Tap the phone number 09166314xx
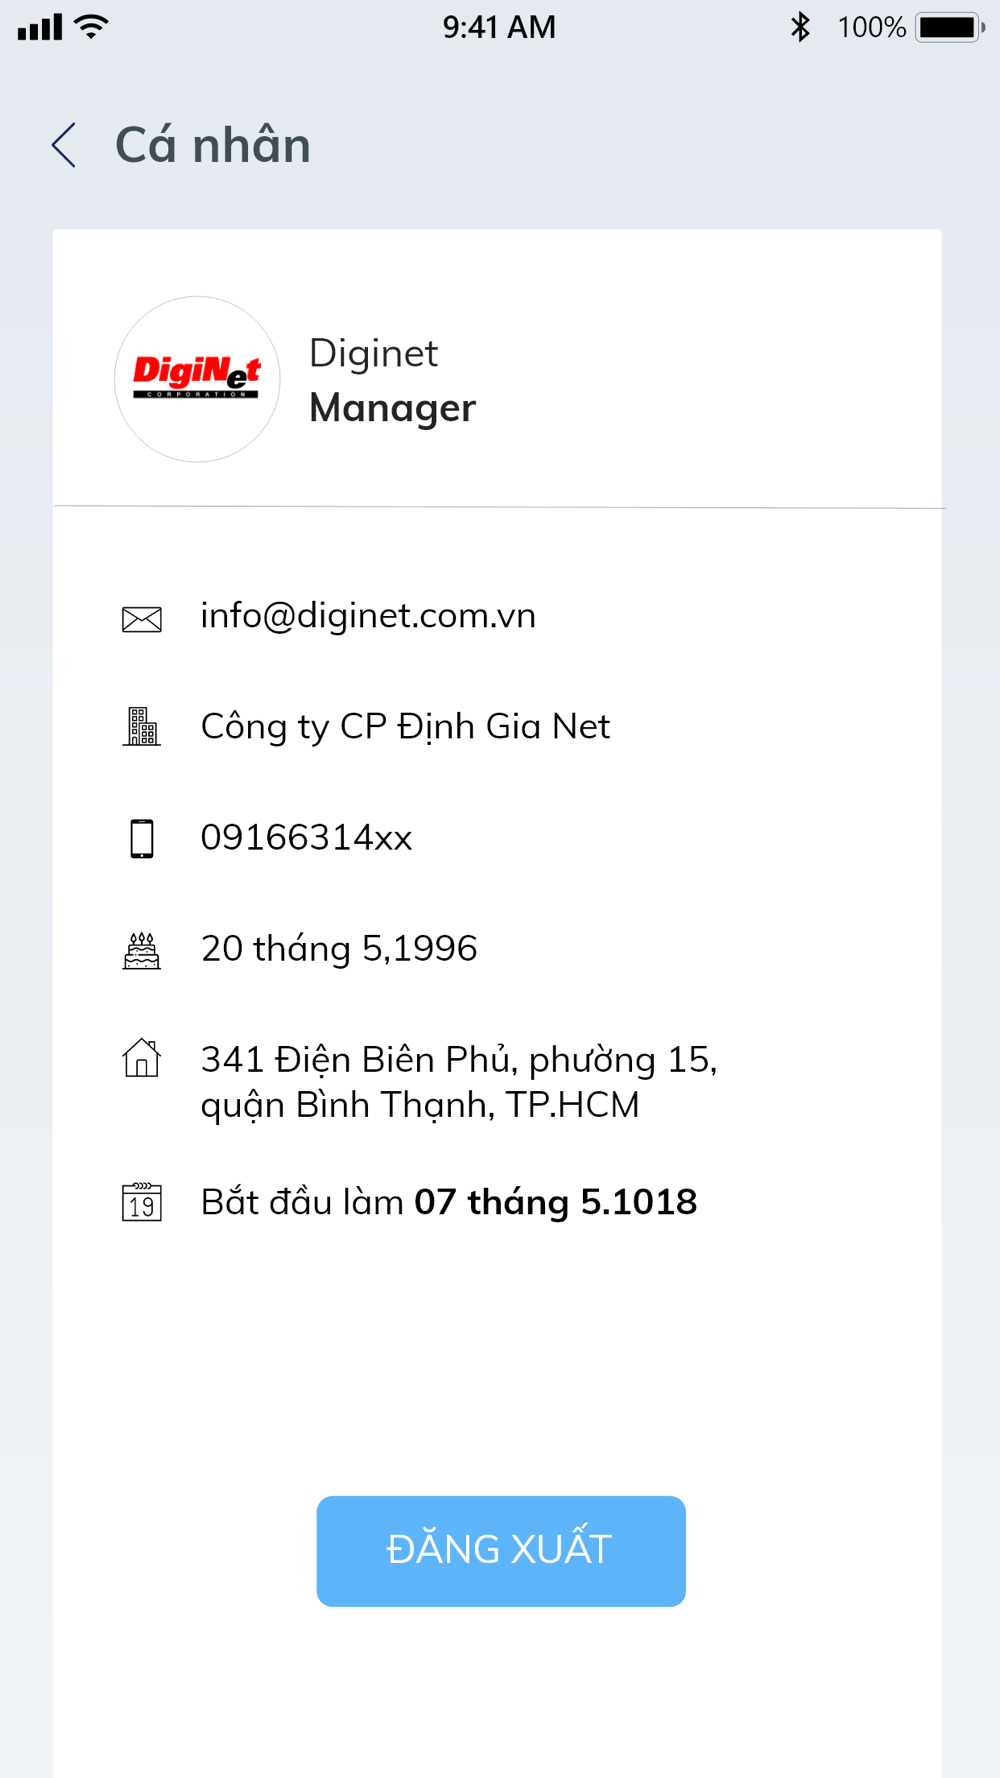This screenshot has width=1000, height=1778. pos(307,838)
